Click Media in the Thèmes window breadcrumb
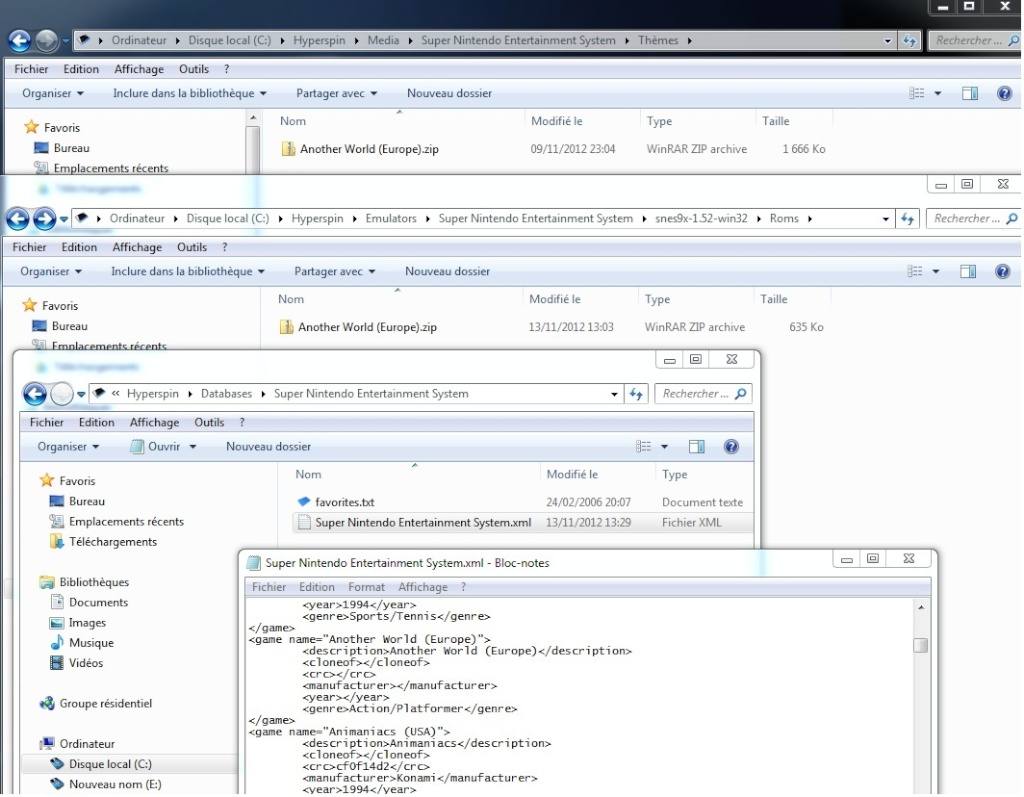The width and height of the screenshot is (1024, 797). [x=383, y=41]
